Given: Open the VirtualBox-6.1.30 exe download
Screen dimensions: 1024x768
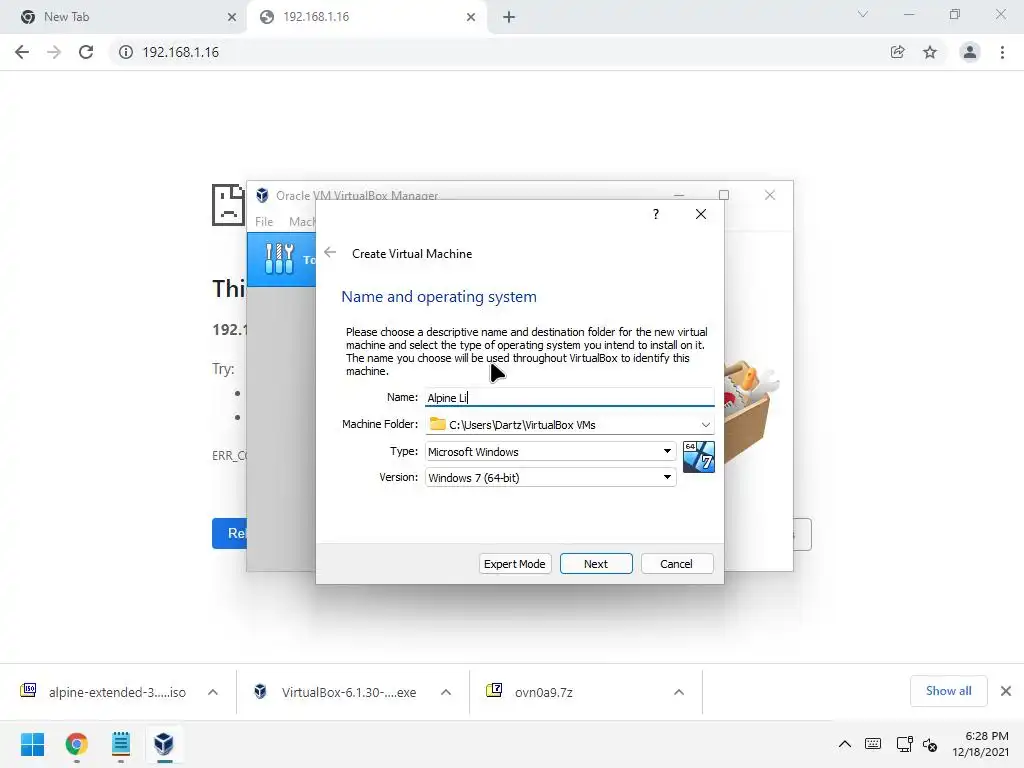Looking at the screenshot, I should tap(335, 692).
